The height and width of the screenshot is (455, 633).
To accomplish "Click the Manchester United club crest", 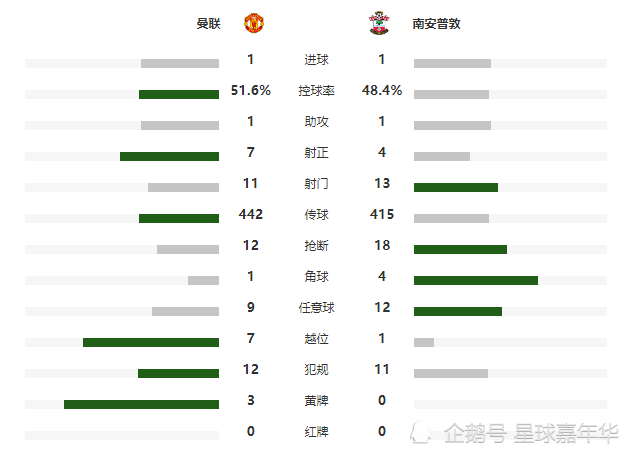I will (254, 23).
